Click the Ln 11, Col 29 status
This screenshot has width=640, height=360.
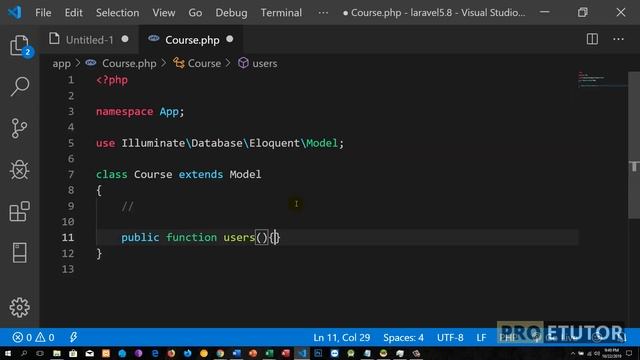[342, 338]
